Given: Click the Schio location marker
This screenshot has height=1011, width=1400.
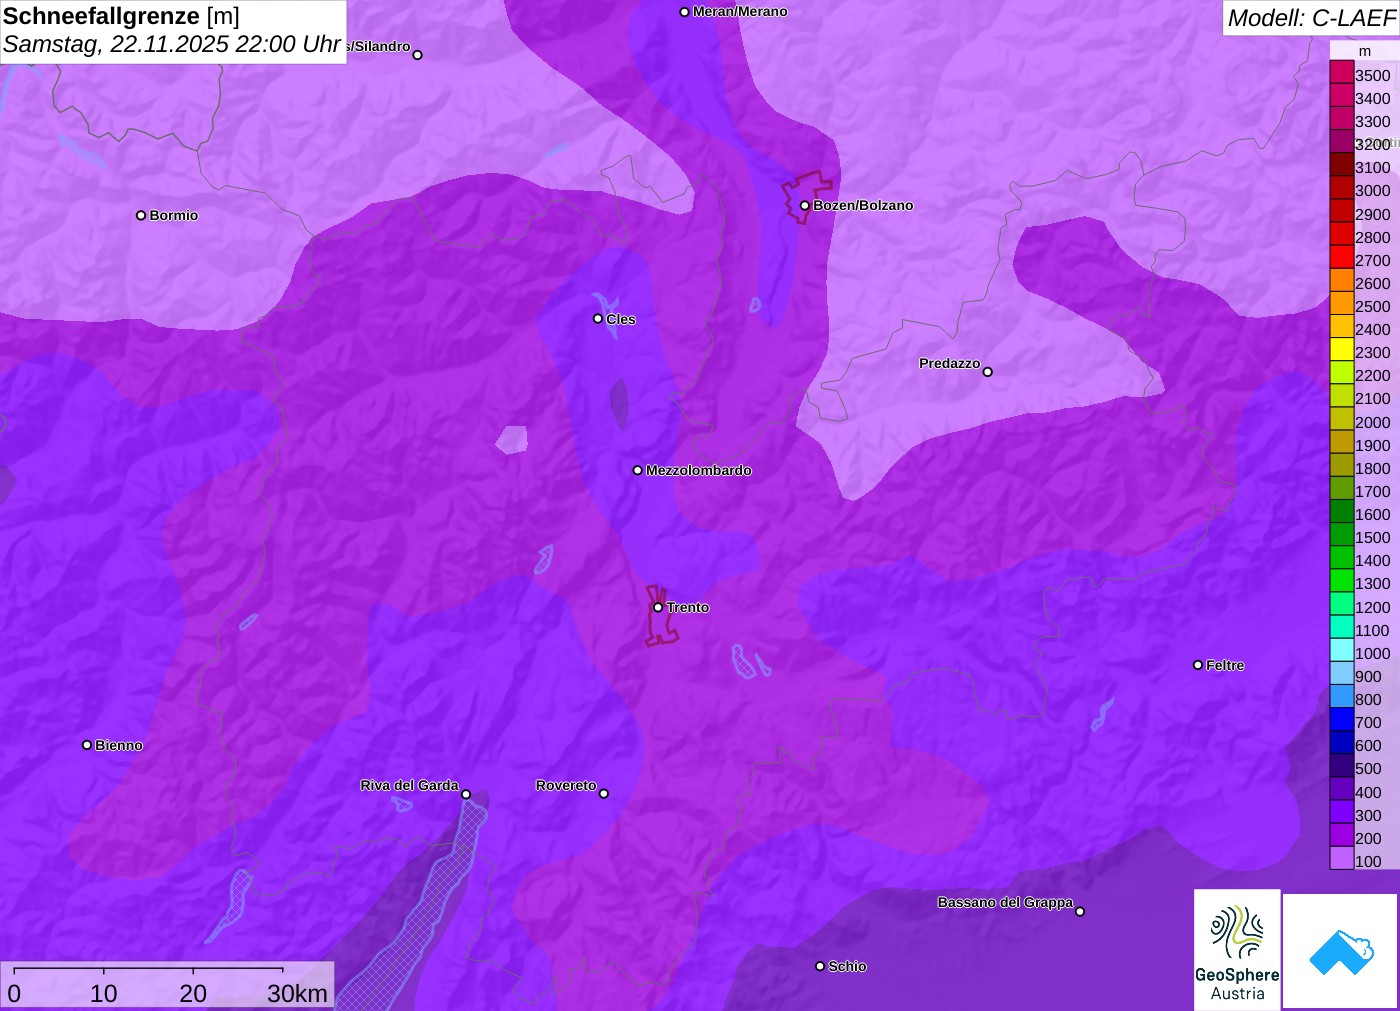Looking at the screenshot, I should (820, 966).
